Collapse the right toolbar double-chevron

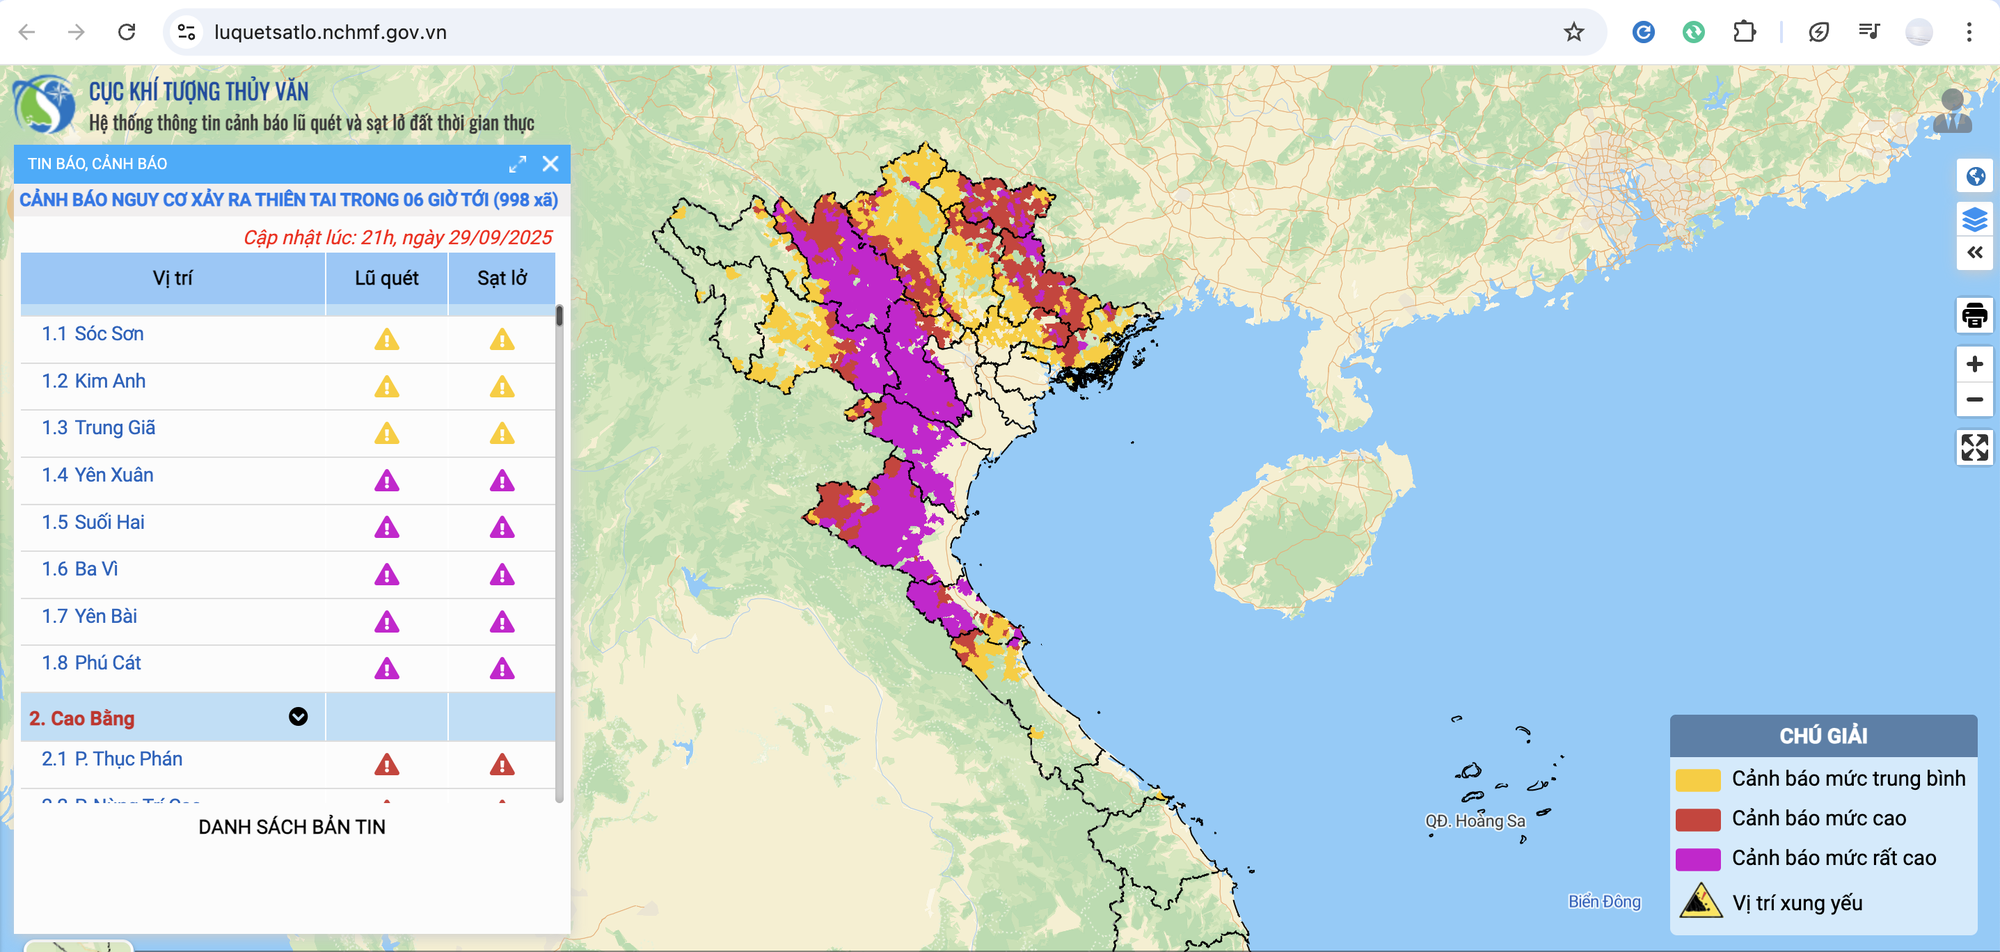tap(1974, 253)
